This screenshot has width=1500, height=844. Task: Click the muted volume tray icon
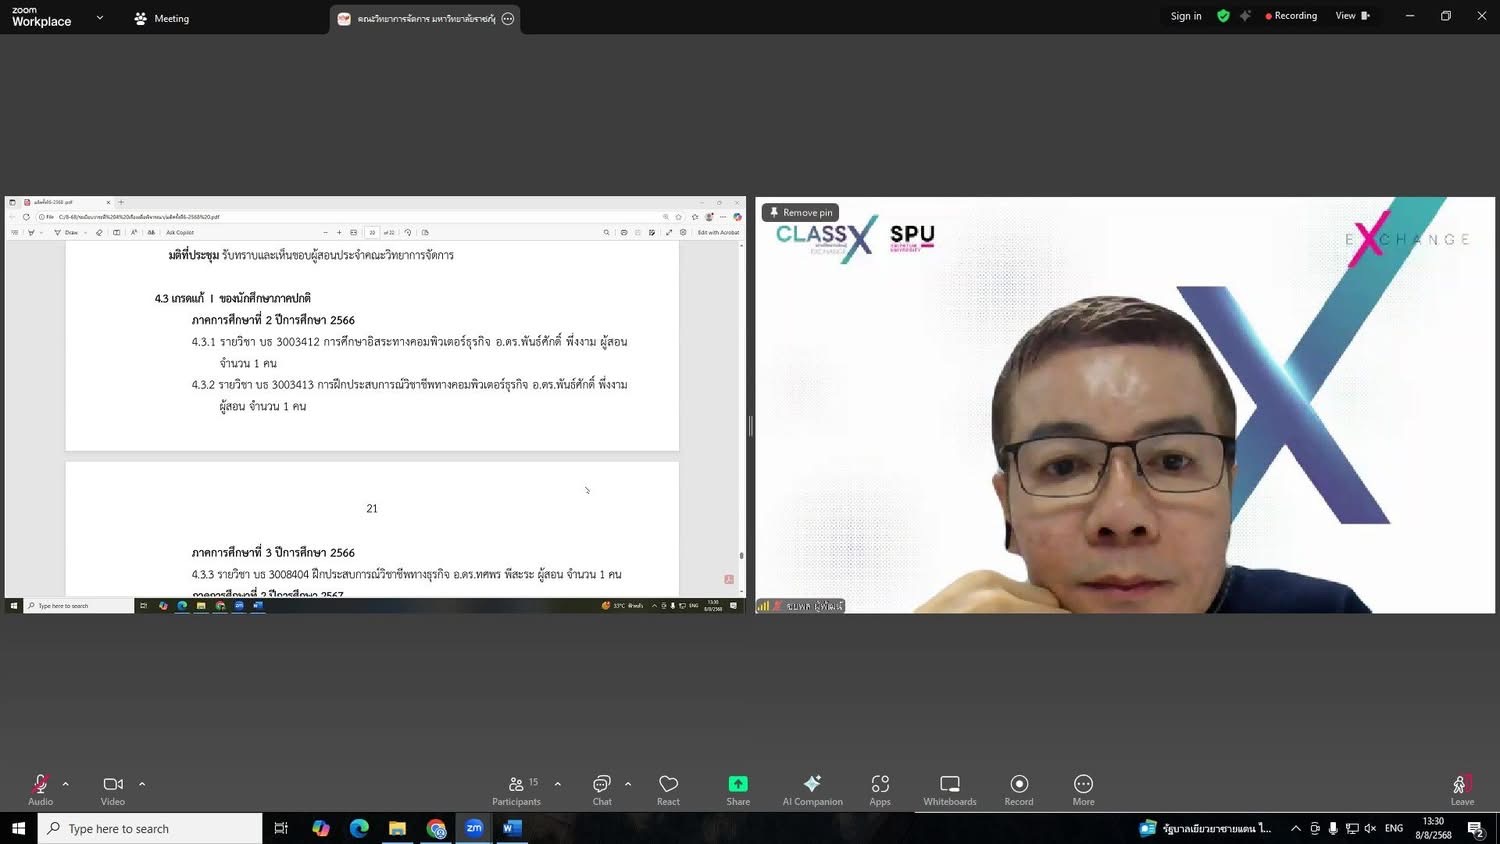click(x=1370, y=828)
